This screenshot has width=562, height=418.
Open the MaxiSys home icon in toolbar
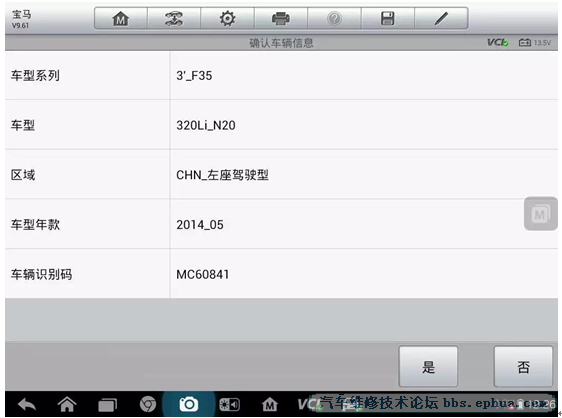pyautogui.click(x=121, y=18)
